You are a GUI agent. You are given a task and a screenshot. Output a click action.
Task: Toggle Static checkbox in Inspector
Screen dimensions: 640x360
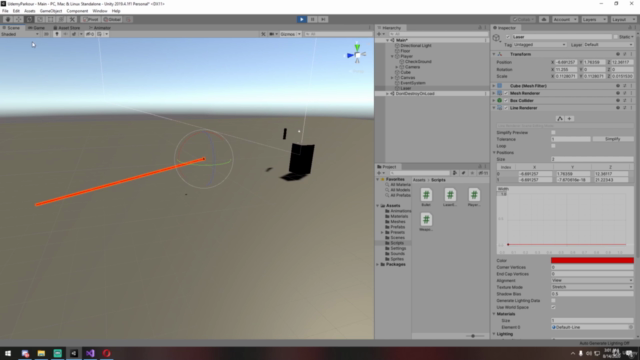click(616, 37)
